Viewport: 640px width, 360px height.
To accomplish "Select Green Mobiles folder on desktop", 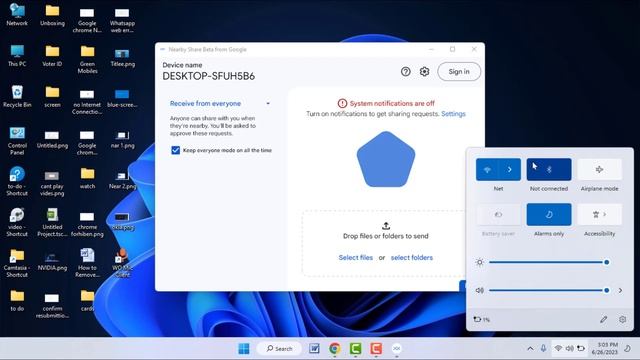I will coord(87,59).
